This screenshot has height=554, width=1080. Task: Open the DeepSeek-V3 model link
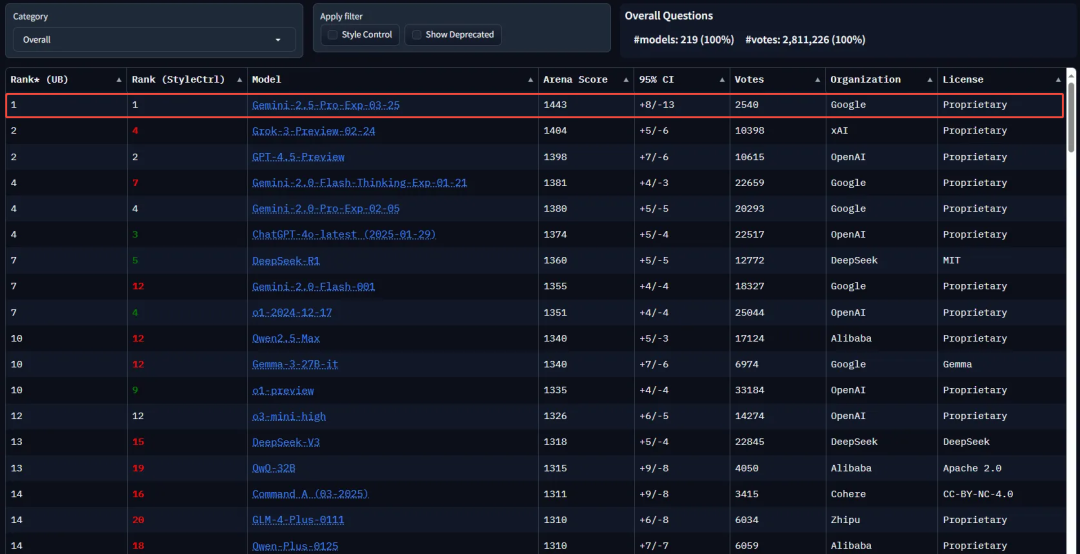[286, 442]
